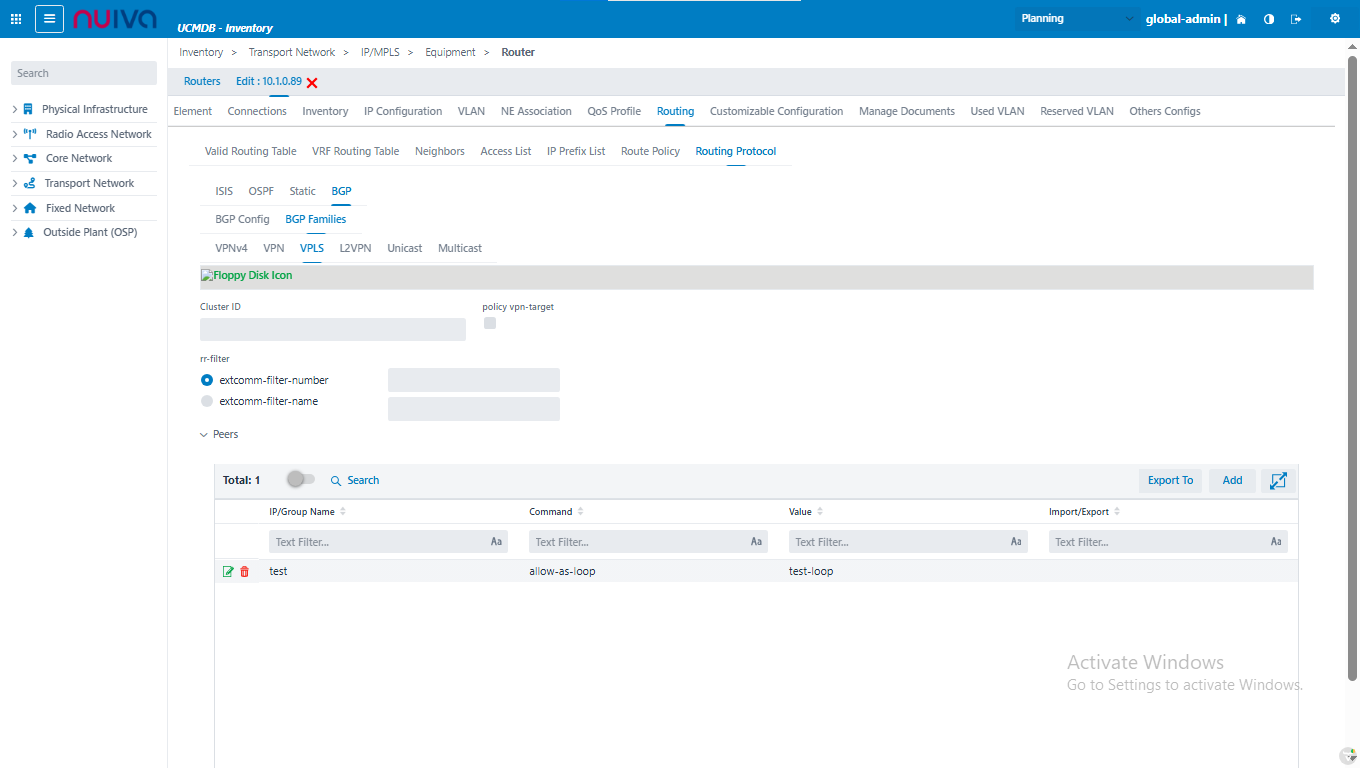The image size is (1360, 768).
Task: Click the Cluster ID input field
Action: pyautogui.click(x=333, y=329)
